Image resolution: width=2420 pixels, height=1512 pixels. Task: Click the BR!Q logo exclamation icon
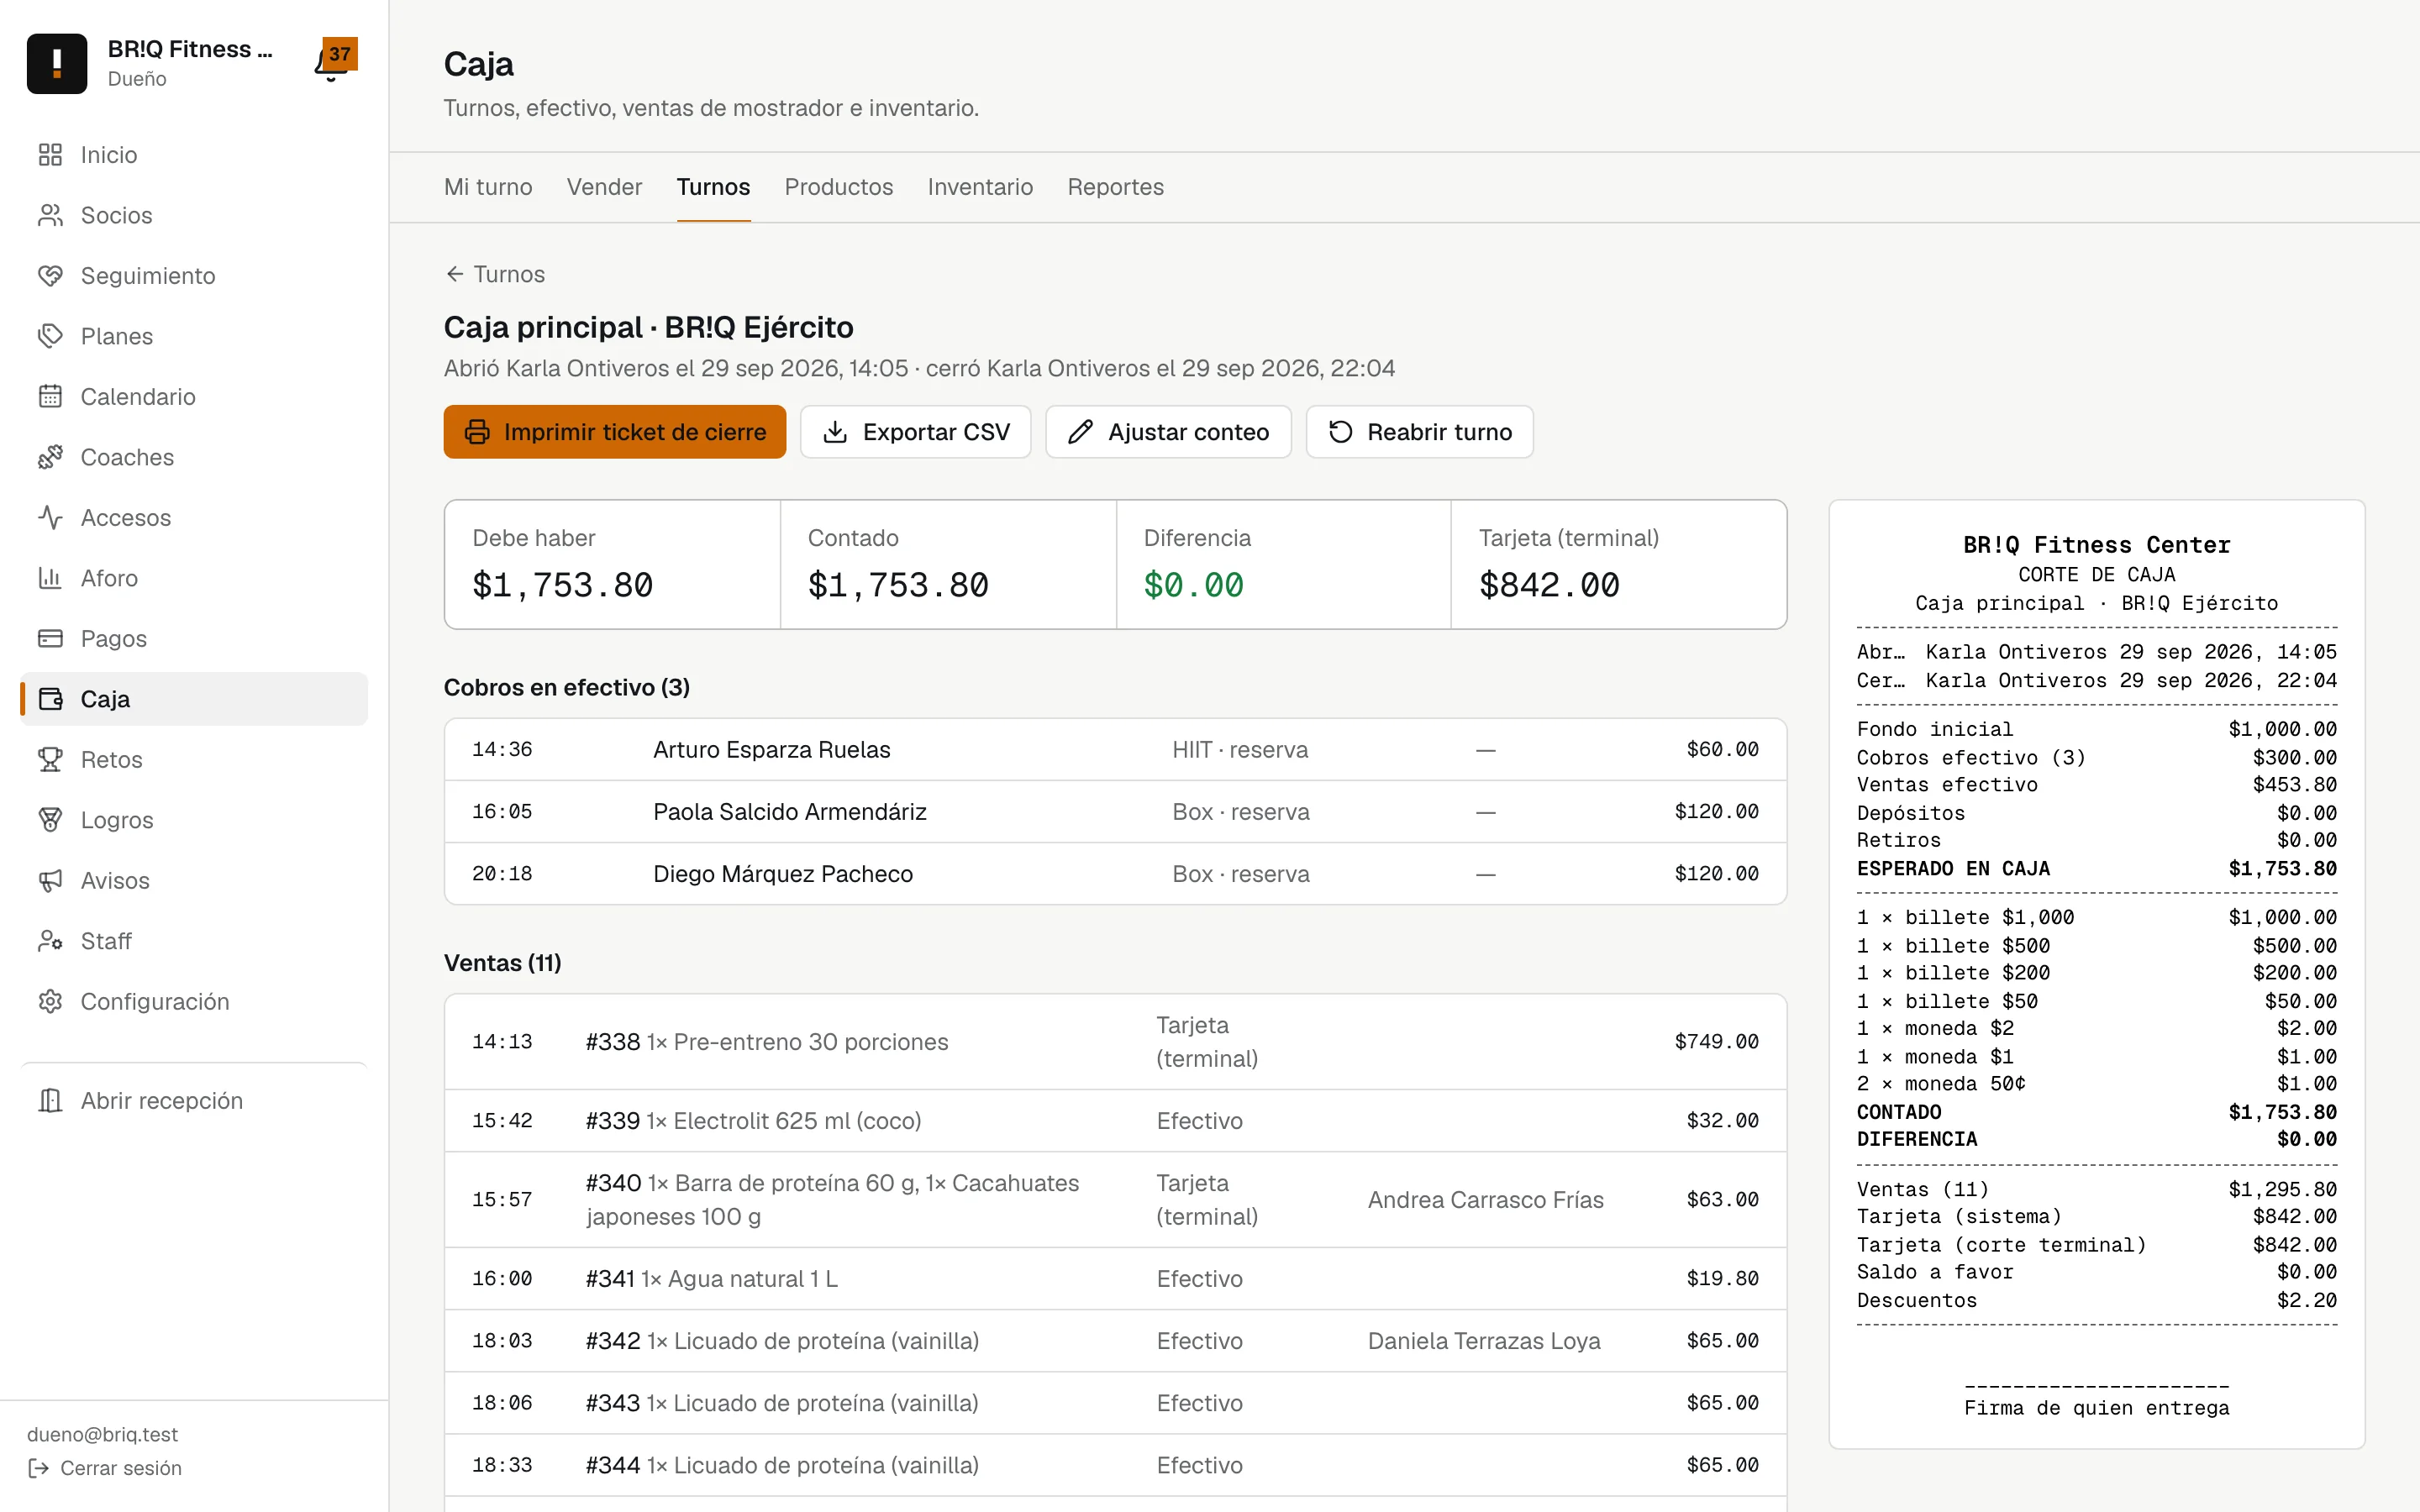pos(57,63)
